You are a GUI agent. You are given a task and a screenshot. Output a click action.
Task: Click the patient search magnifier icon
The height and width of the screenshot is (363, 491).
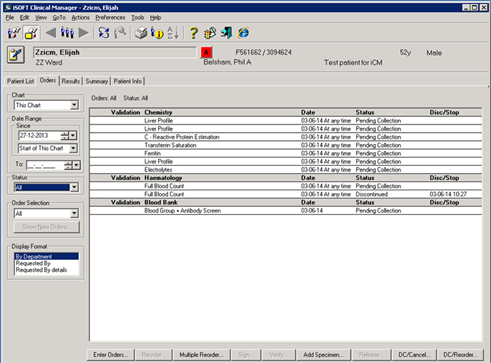120,33
